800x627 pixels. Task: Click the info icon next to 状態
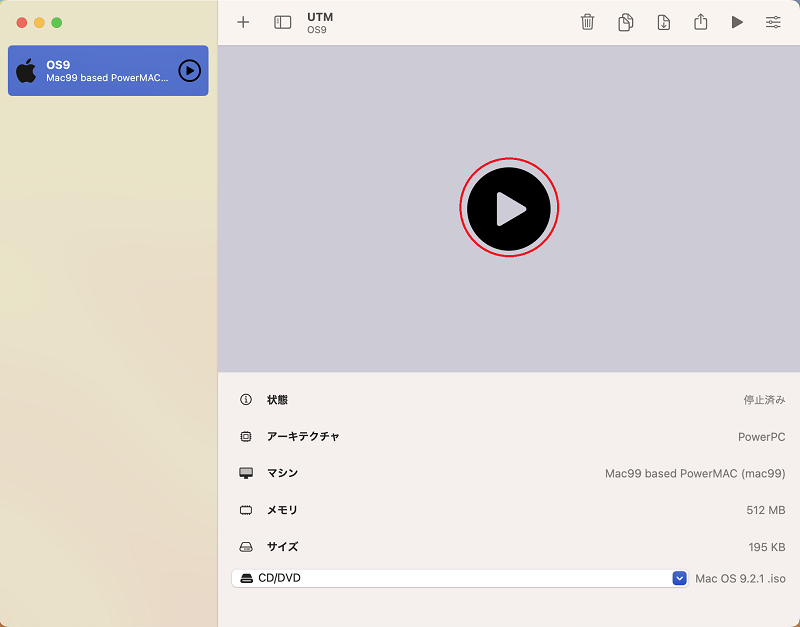click(246, 399)
